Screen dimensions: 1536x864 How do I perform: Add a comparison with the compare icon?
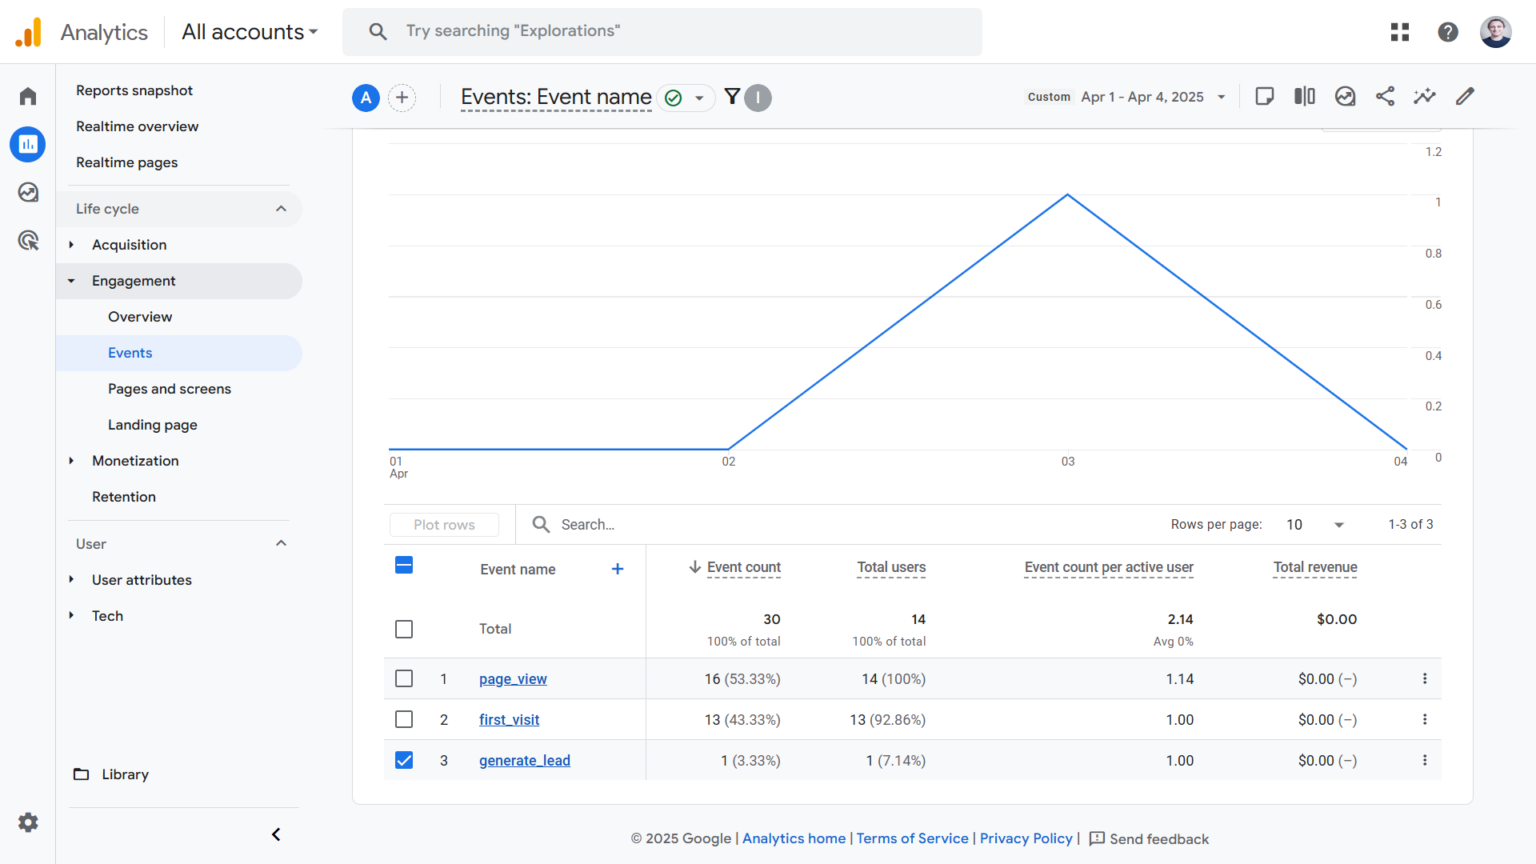(1304, 96)
